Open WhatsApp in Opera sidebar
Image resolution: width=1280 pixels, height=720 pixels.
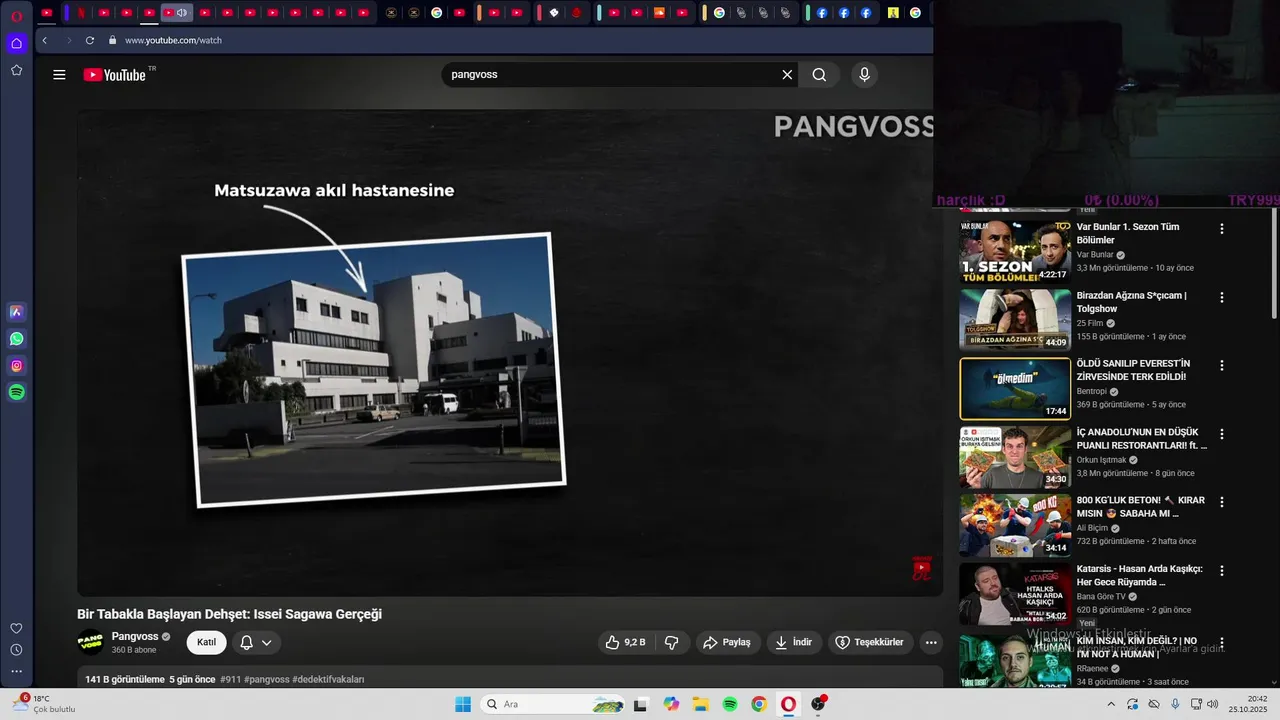pos(16,339)
